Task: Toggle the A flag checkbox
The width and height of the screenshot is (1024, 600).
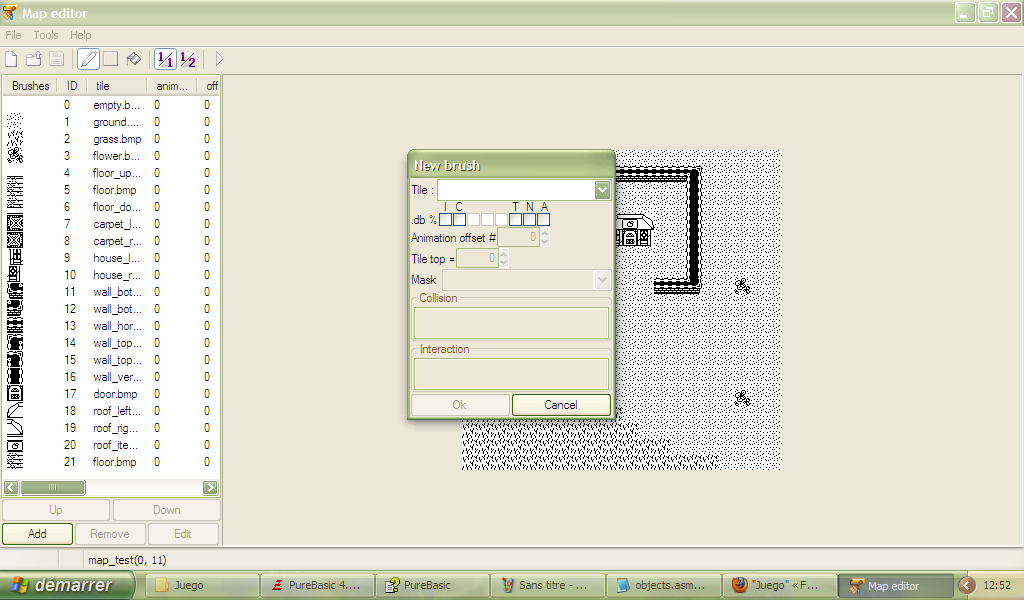Action: [544, 219]
